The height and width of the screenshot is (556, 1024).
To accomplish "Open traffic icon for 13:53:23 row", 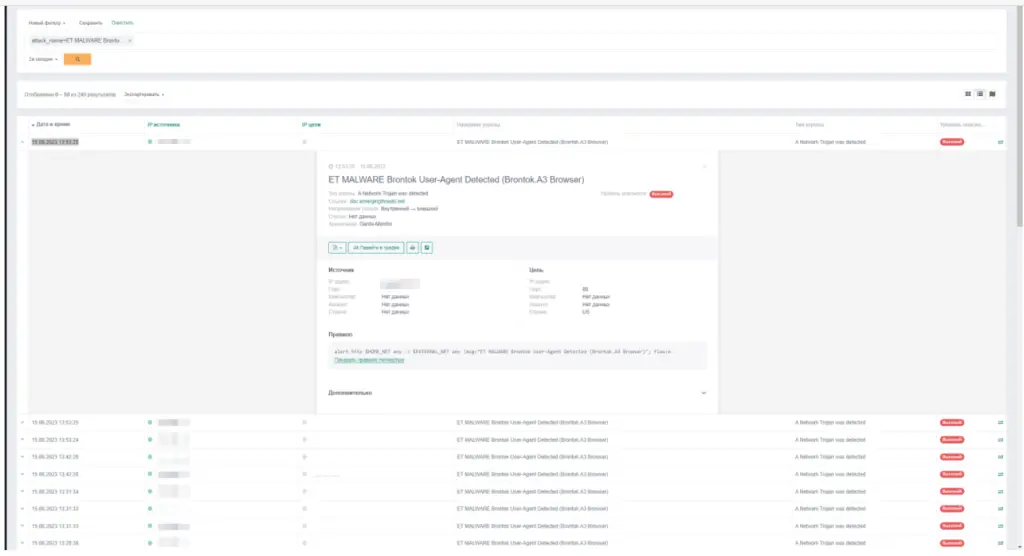I will click(x=1000, y=142).
